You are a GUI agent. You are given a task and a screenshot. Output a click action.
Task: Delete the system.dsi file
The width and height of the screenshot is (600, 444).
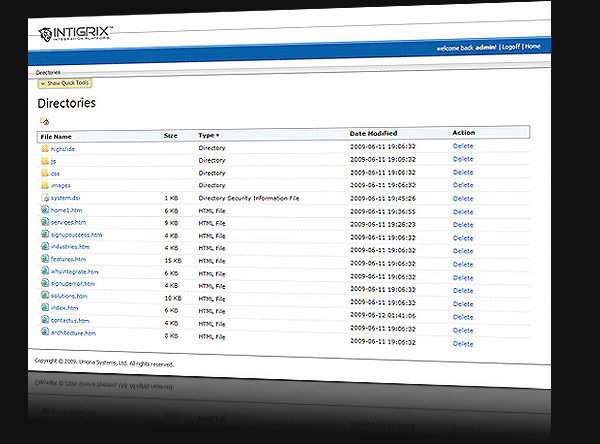[463, 199]
